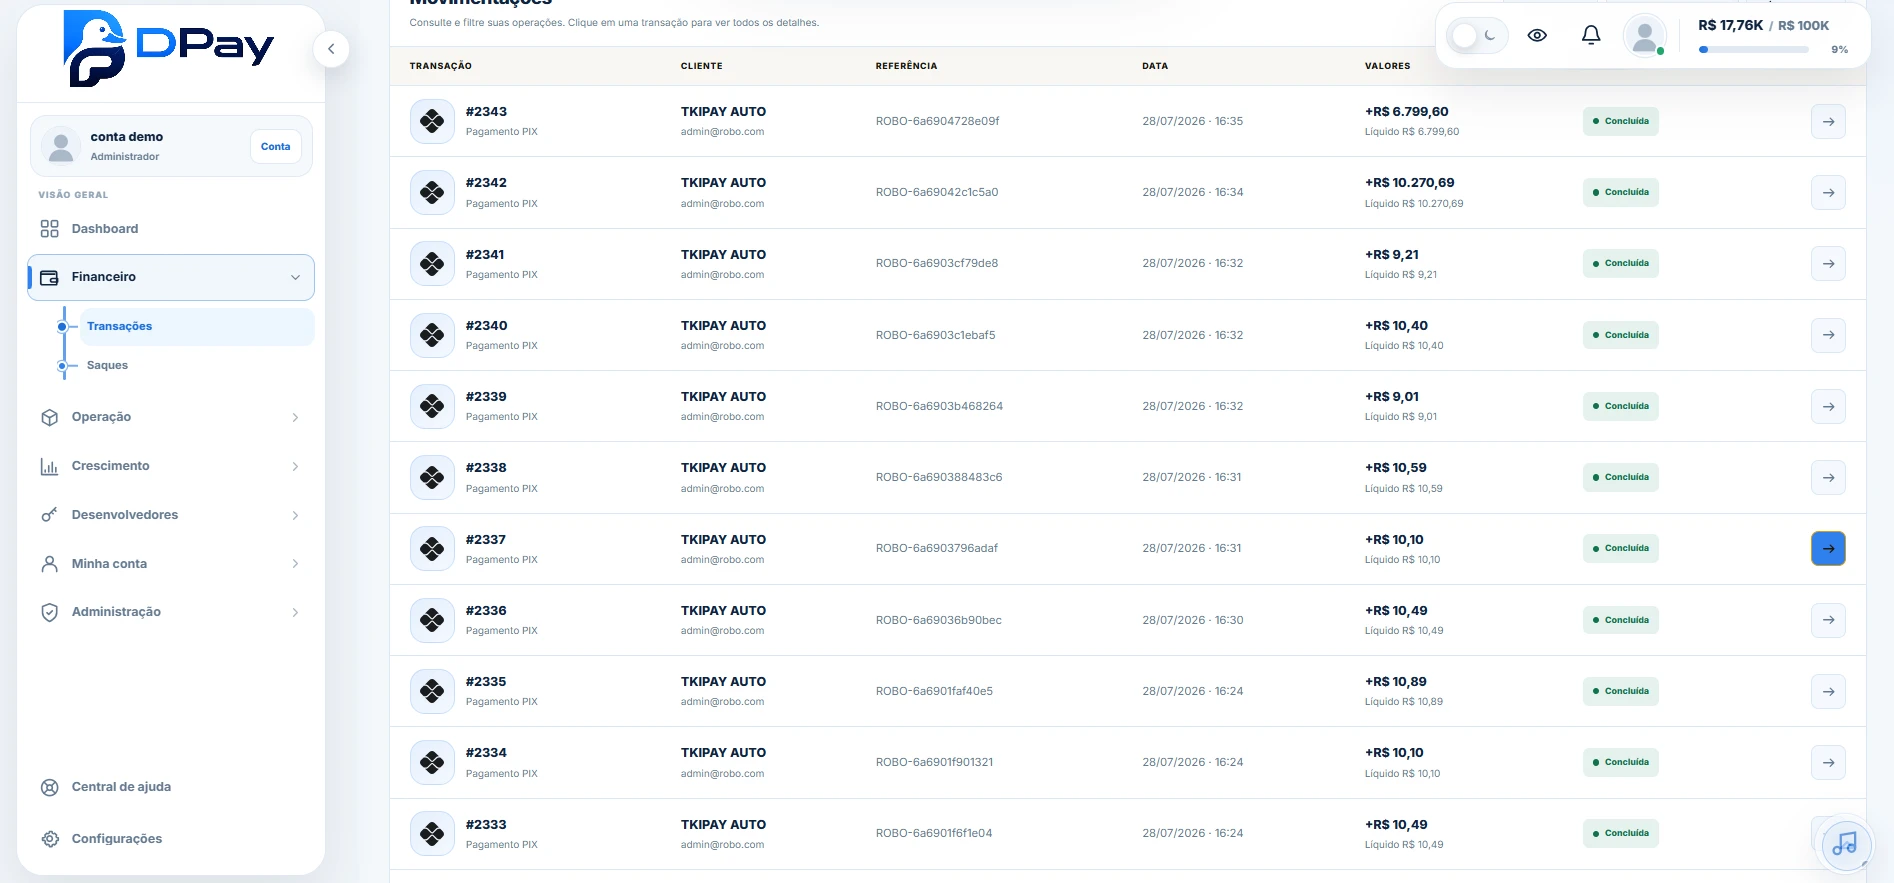Toggle dark mode switch

(x=1477, y=36)
